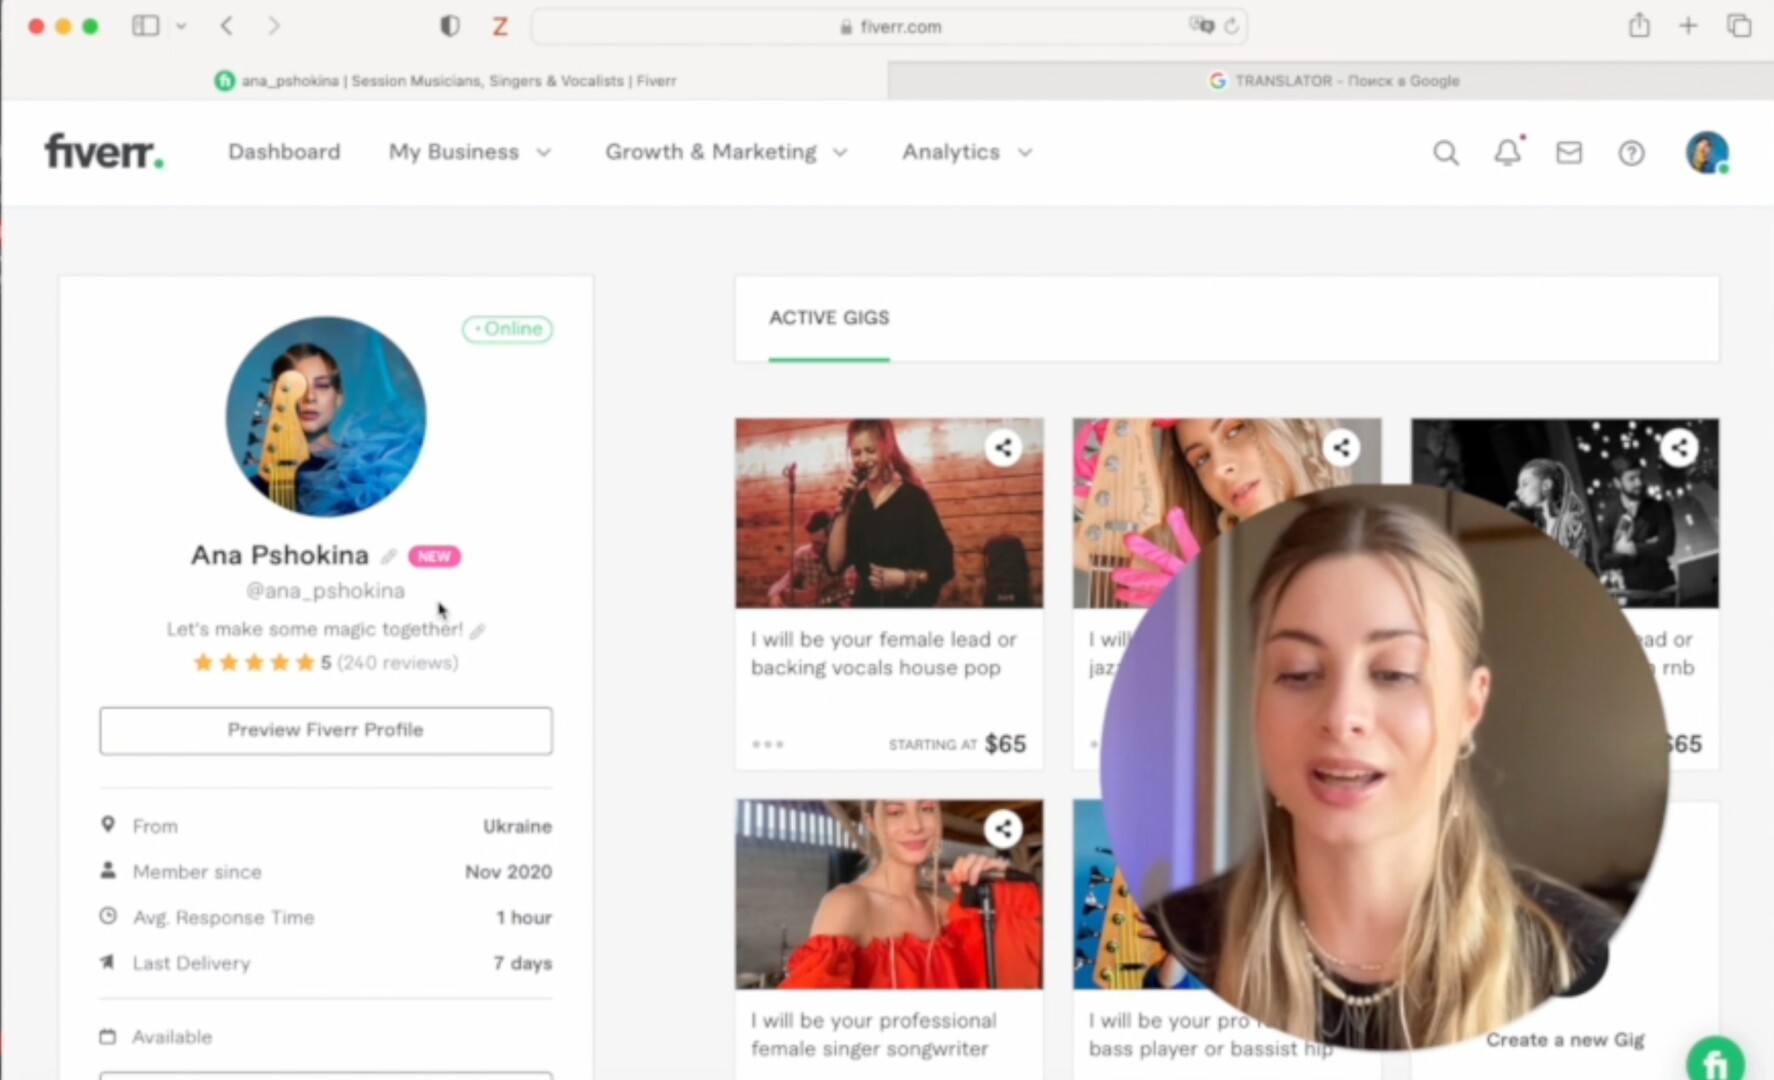Go forward with the Safari forward arrow
The height and width of the screenshot is (1080, 1774).
pos(273,26)
